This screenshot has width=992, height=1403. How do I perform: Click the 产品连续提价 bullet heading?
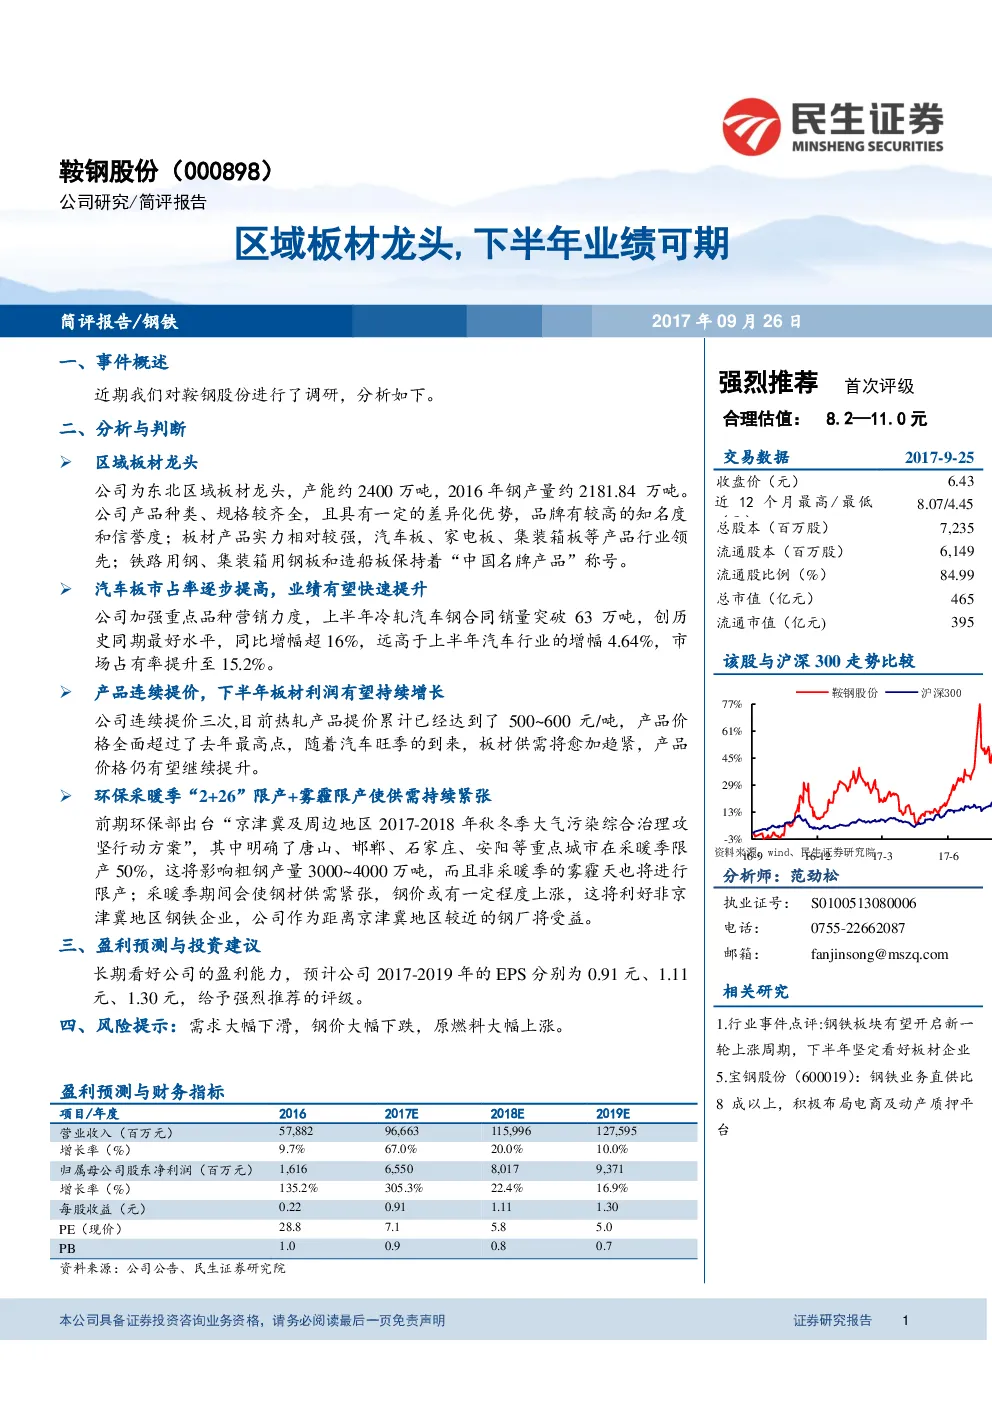(x=270, y=692)
